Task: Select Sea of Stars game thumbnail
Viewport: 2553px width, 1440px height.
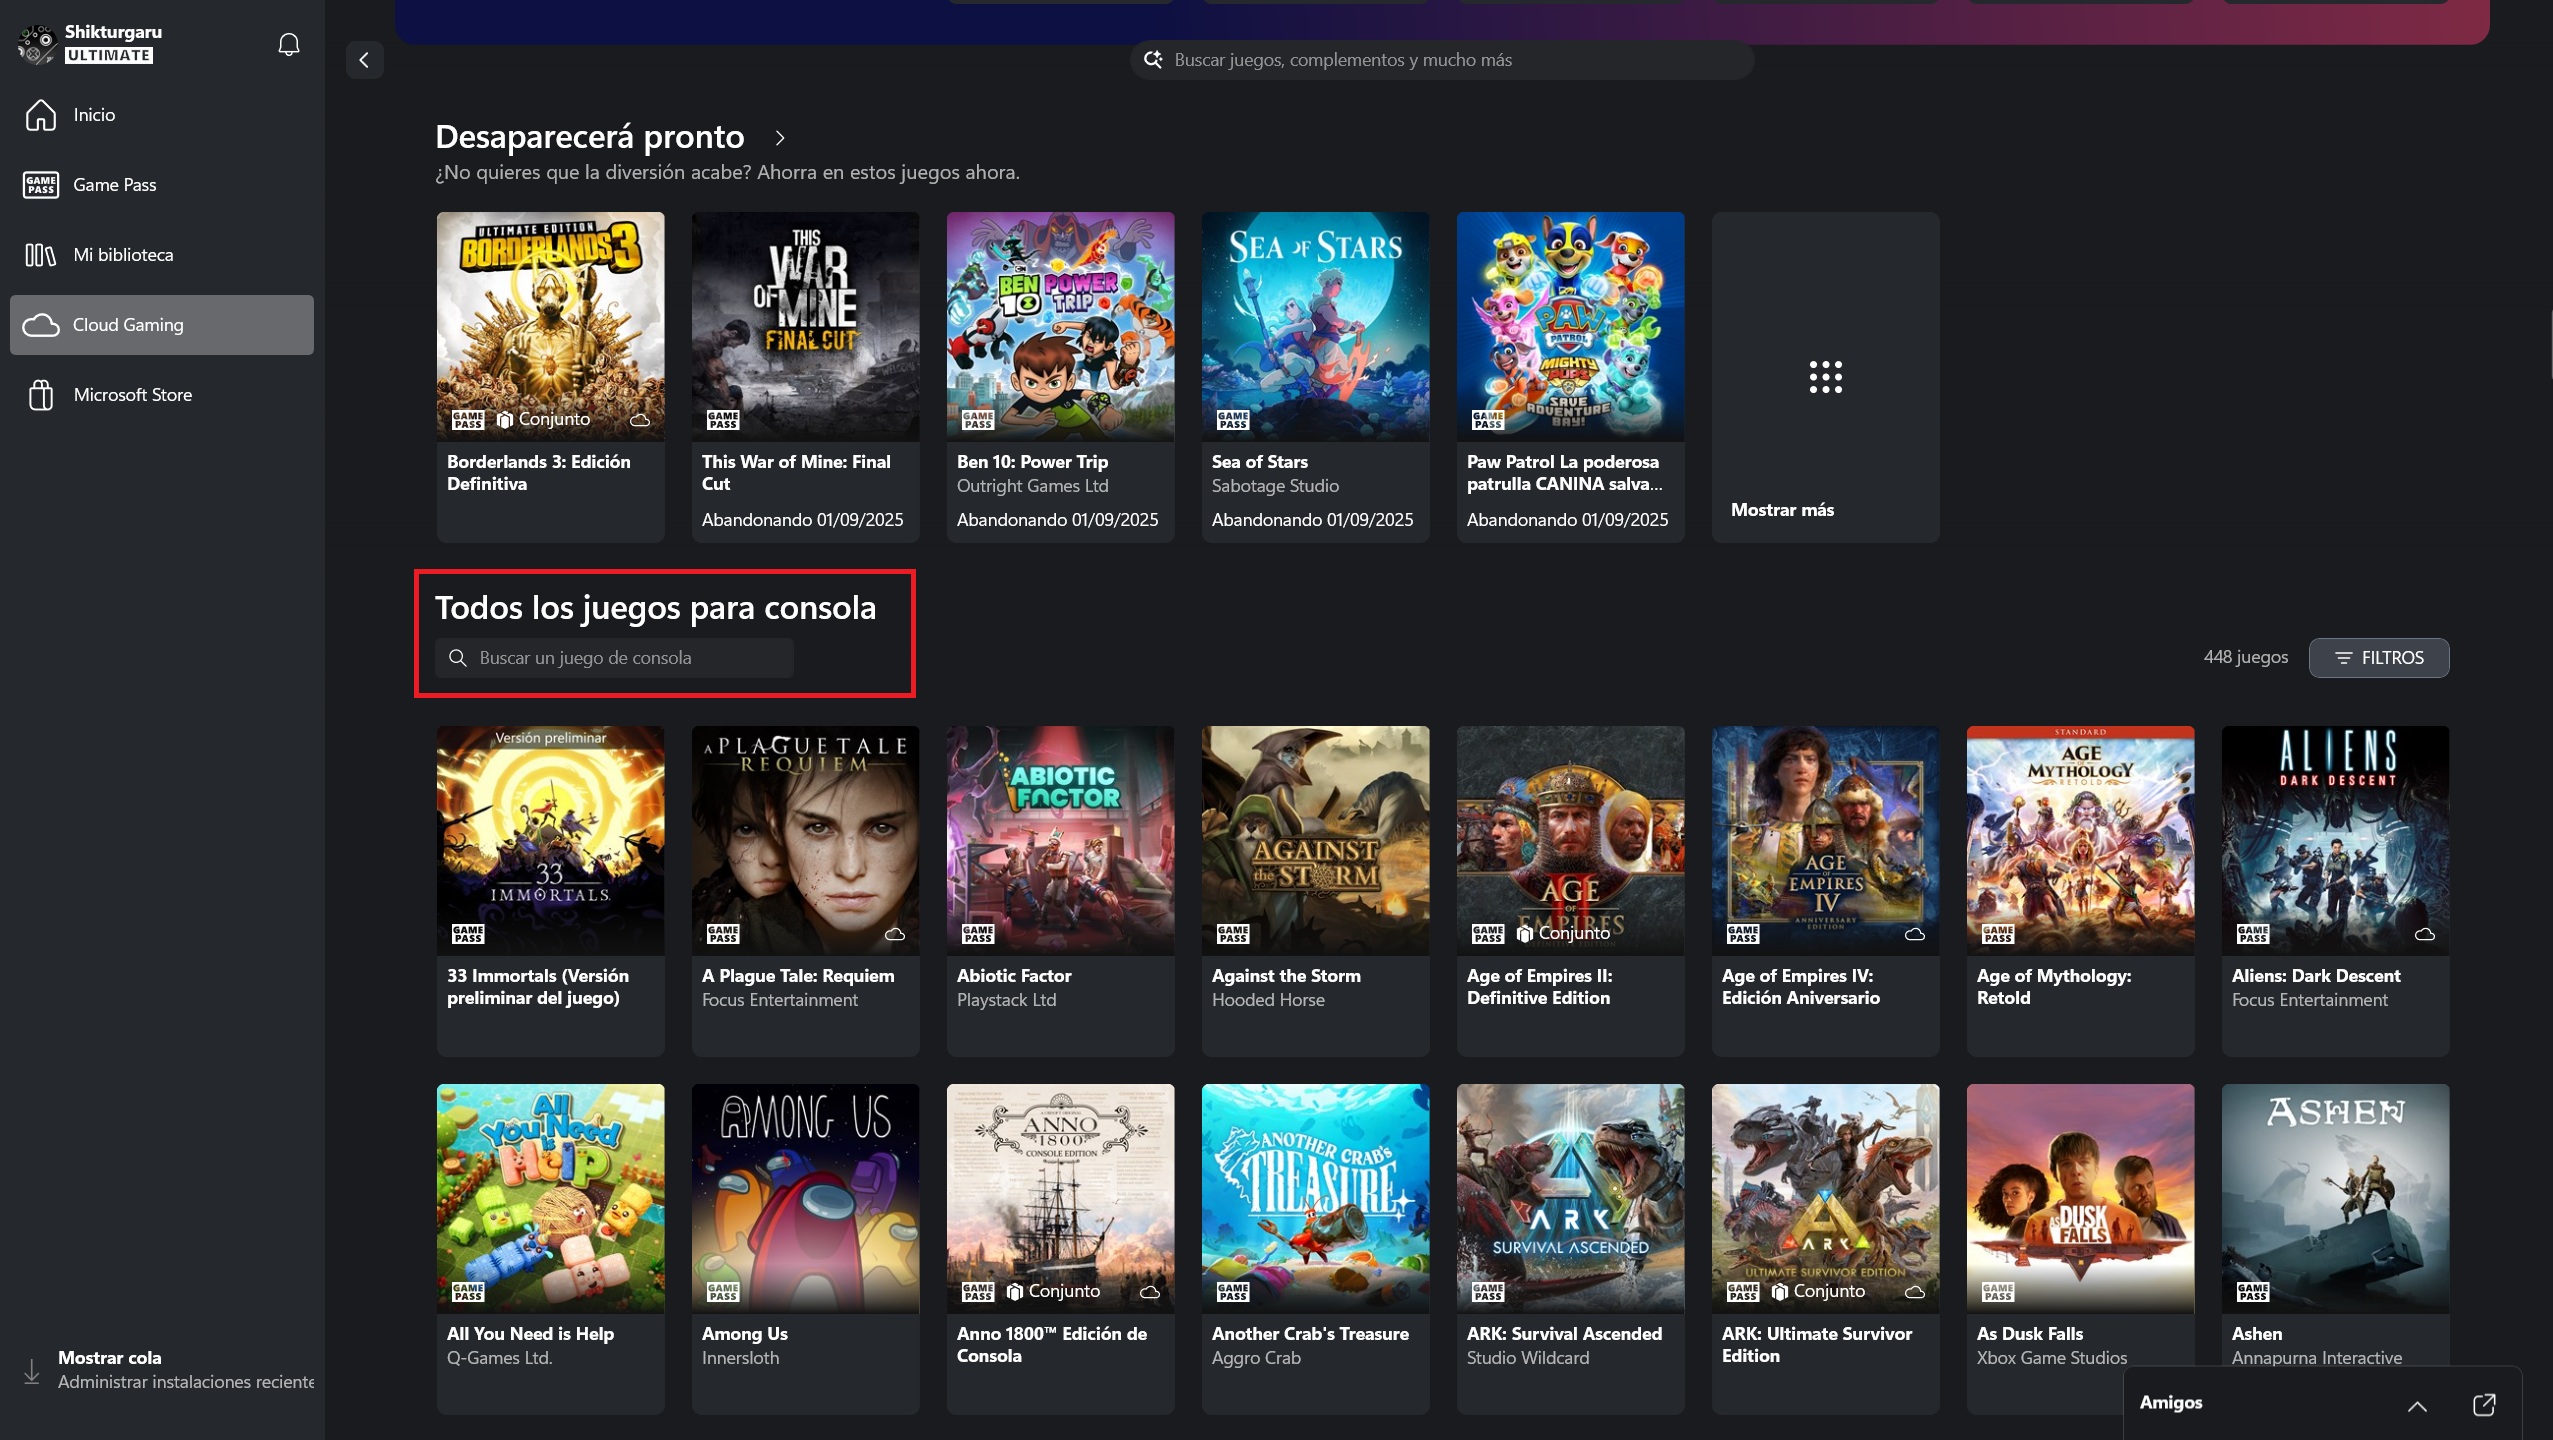Action: (x=1315, y=326)
